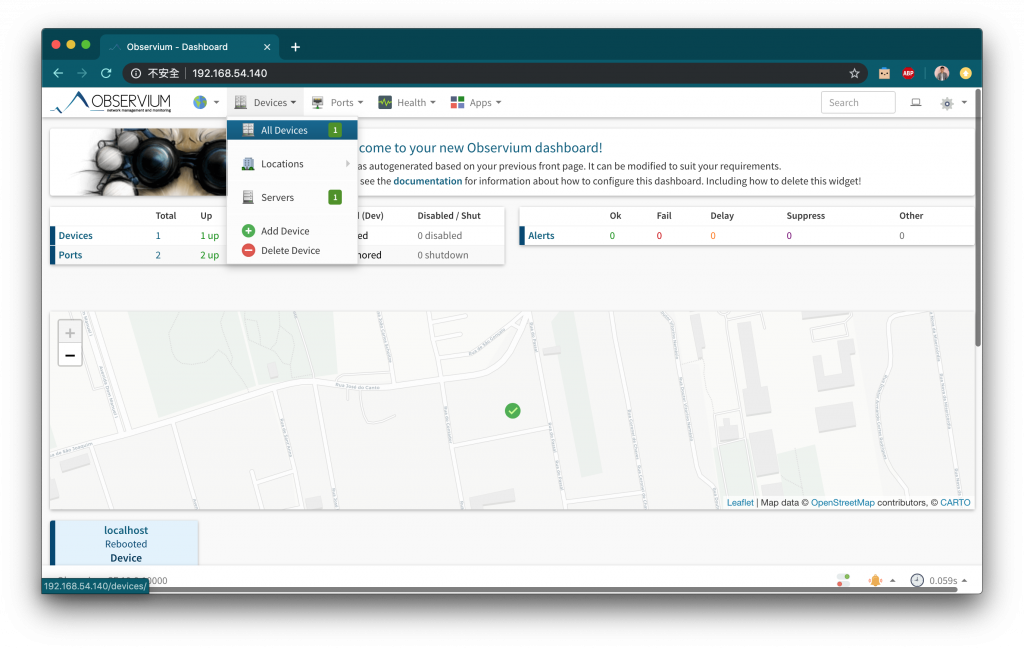
Task: Click the page timing clock icon
Action: tap(917, 580)
